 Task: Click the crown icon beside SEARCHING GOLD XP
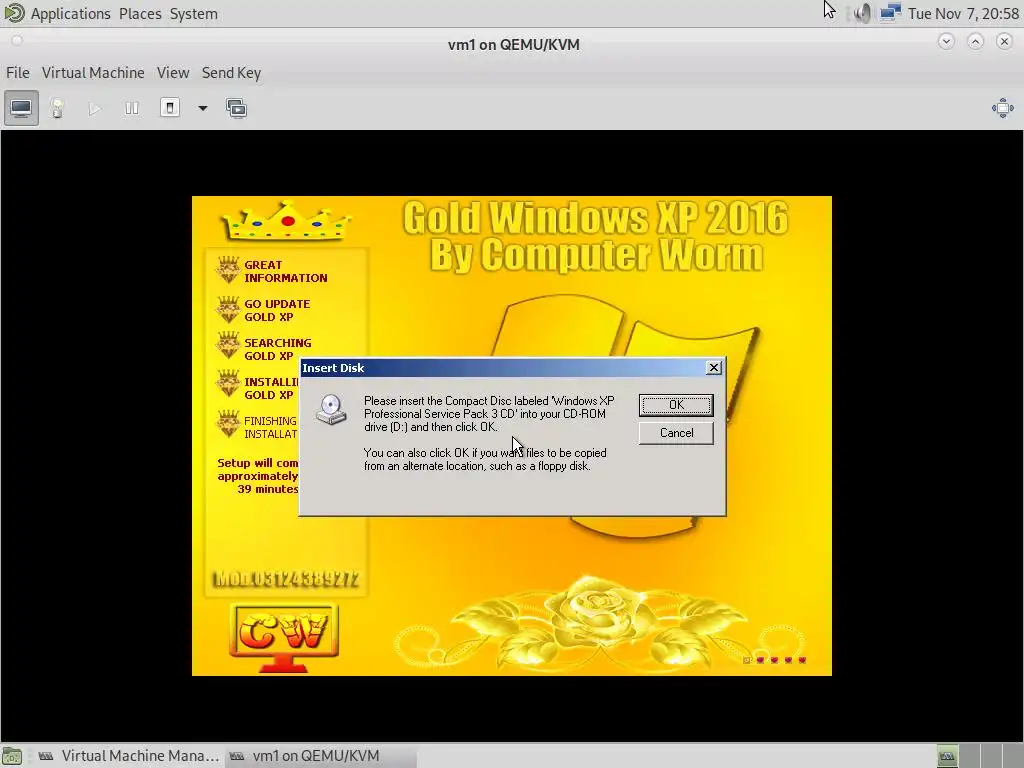229,345
